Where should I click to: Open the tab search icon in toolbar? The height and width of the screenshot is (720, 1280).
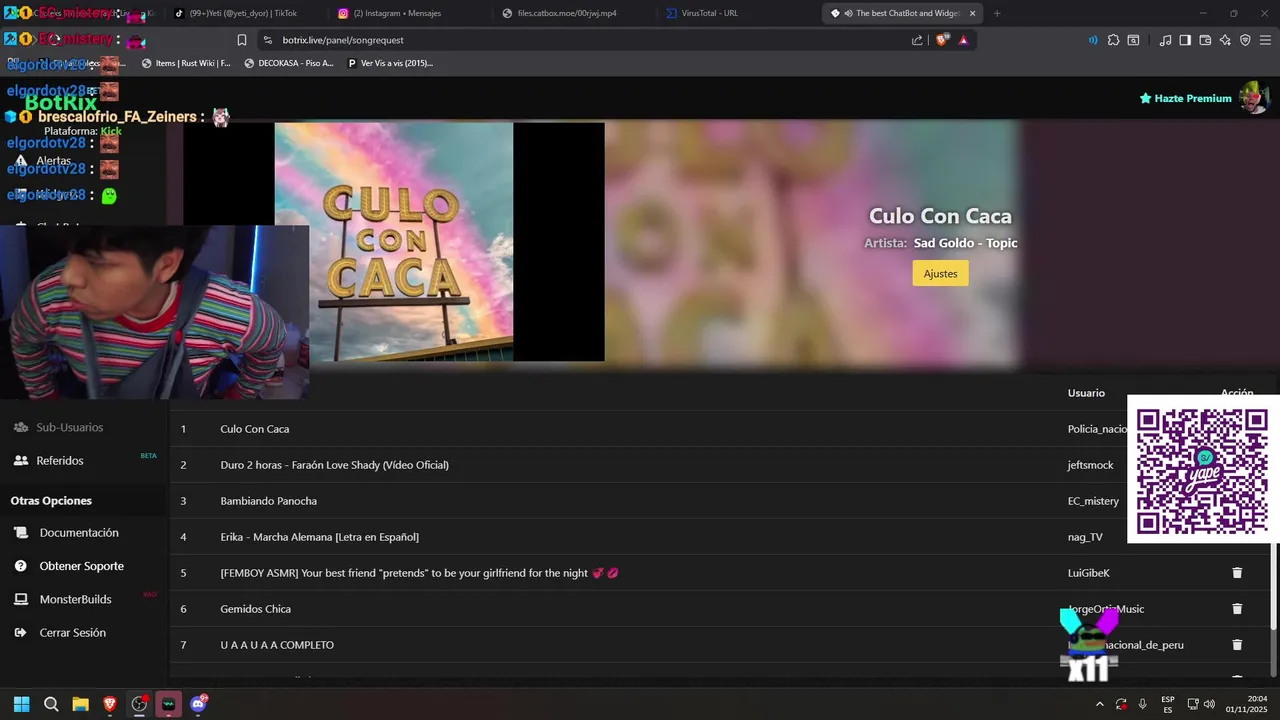(x=1133, y=40)
